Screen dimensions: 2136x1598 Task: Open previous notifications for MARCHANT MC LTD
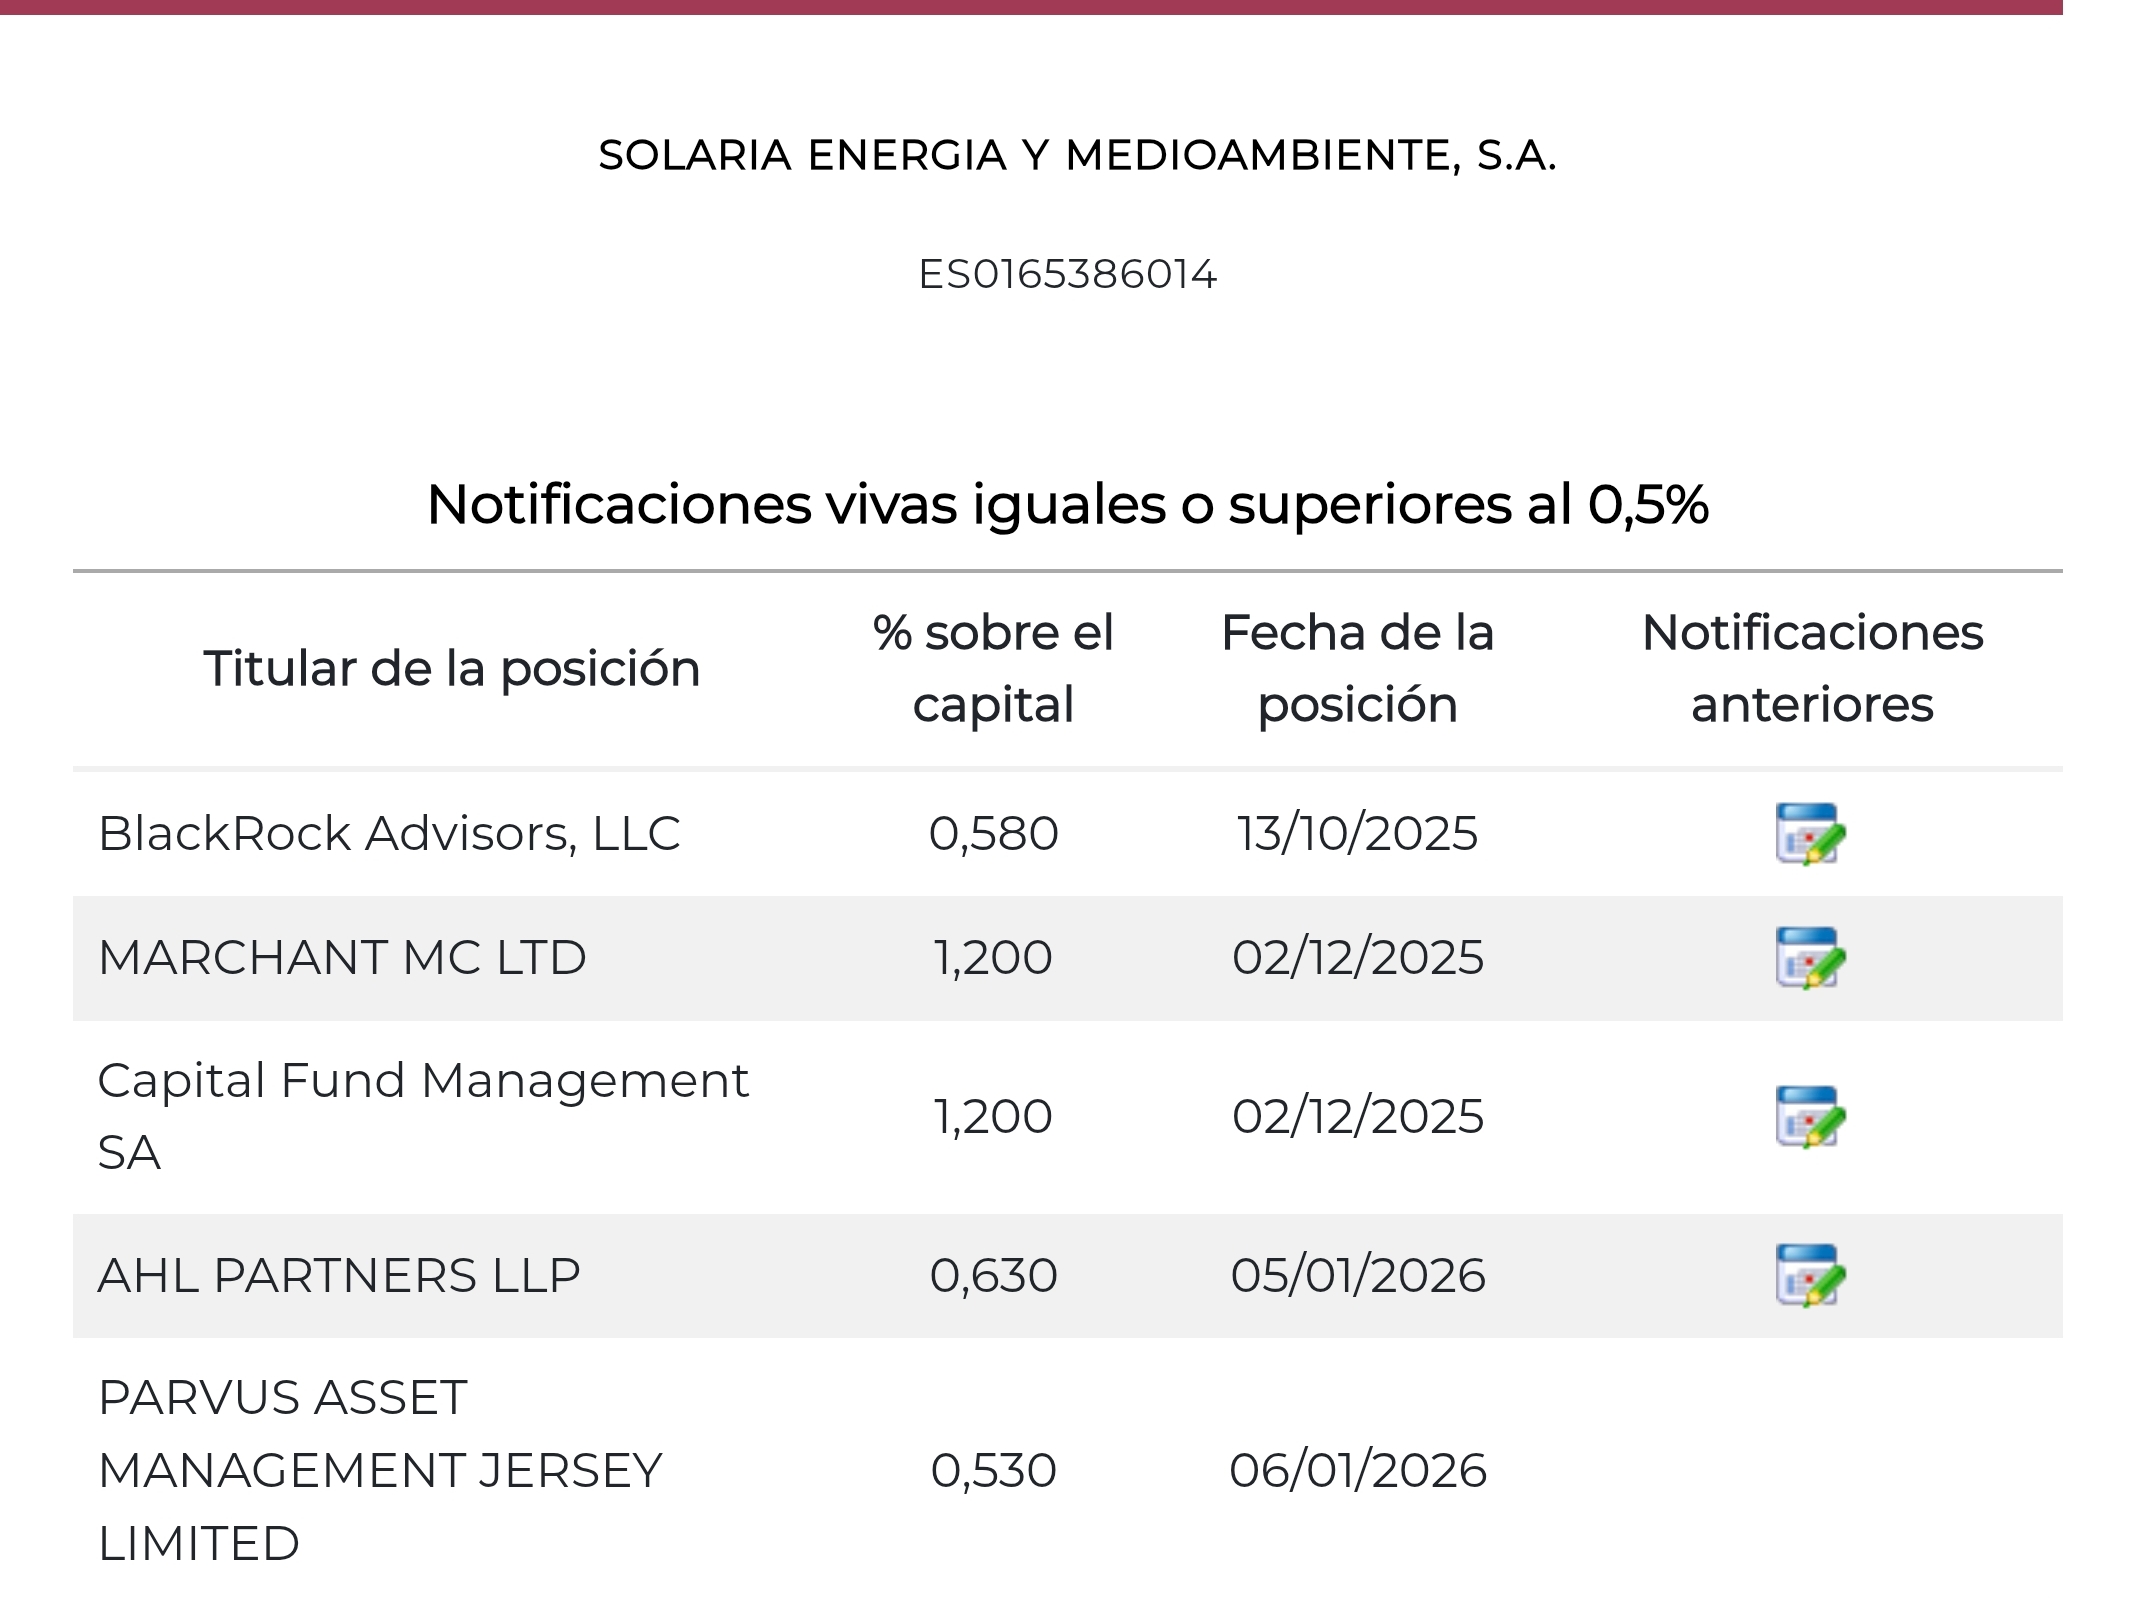pyautogui.click(x=1810, y=957)
